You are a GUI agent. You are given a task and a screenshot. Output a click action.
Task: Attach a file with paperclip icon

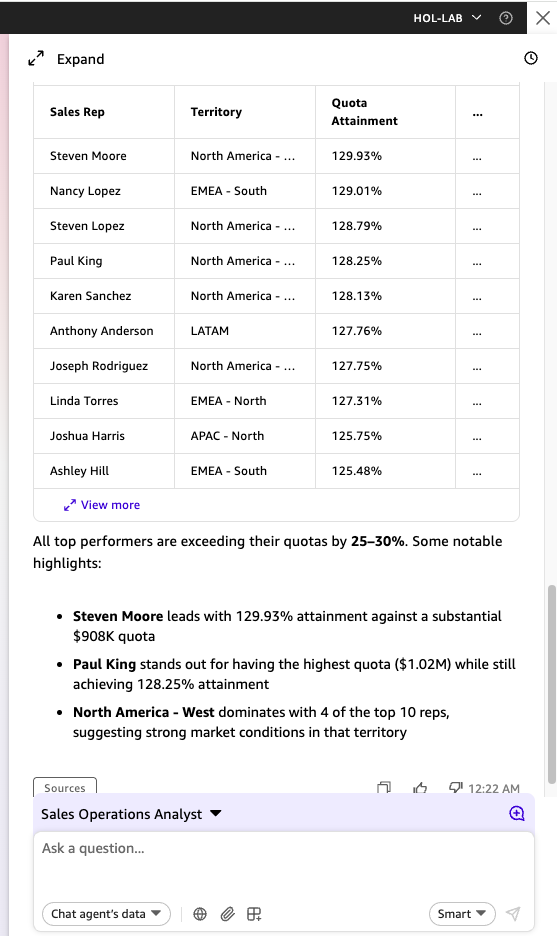pyautogui.click(x=227, y=914)
